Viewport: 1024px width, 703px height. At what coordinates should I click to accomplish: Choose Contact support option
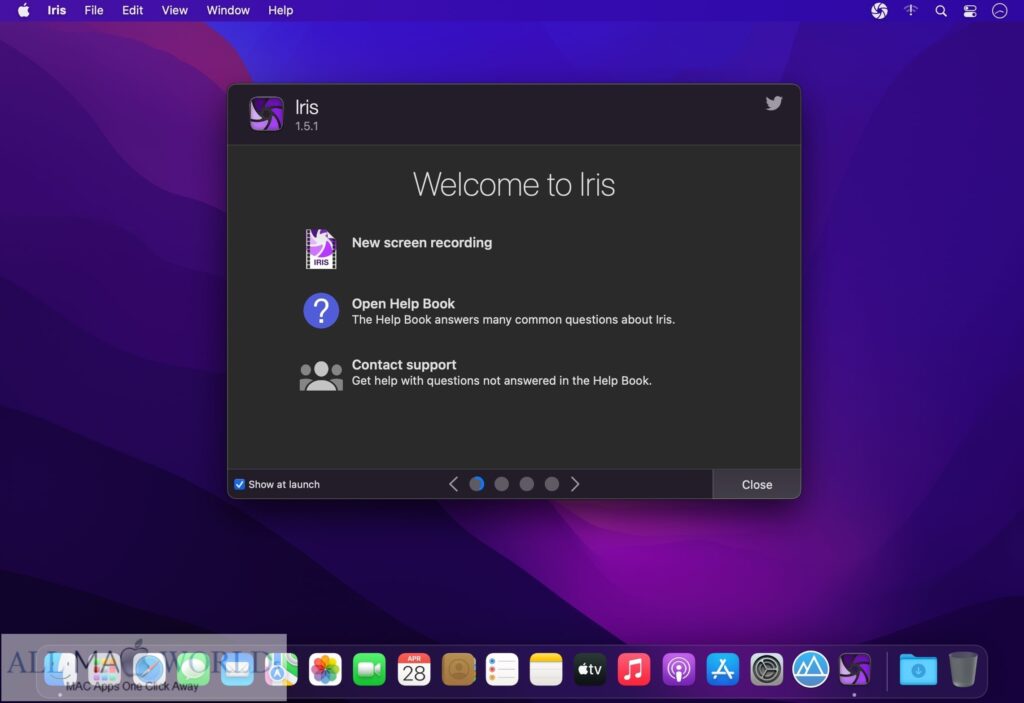click(x=404, y=365)
